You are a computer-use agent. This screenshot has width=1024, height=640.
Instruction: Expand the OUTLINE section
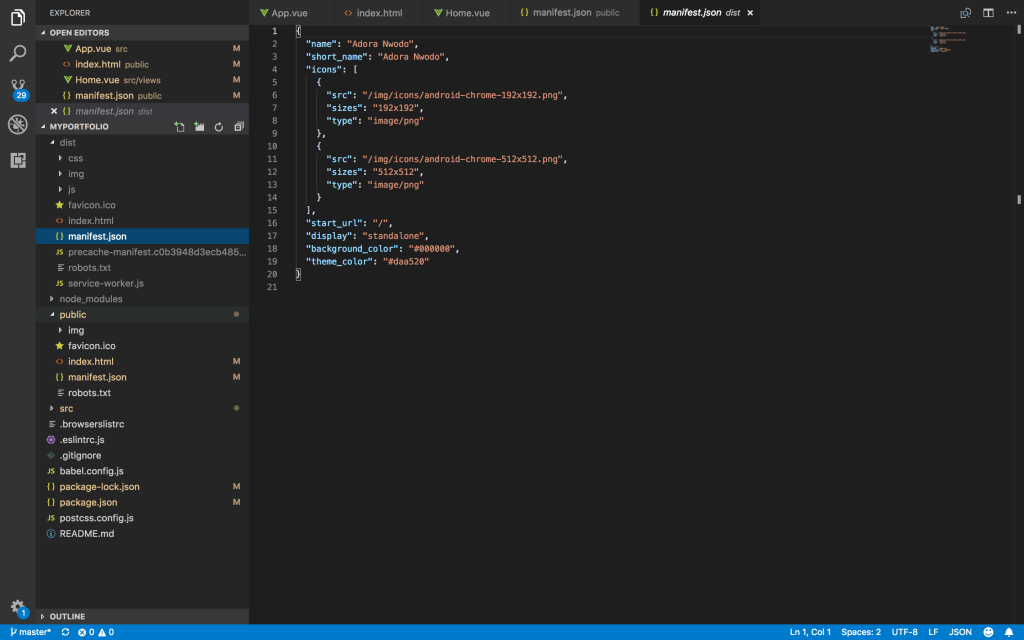point(67,616)
